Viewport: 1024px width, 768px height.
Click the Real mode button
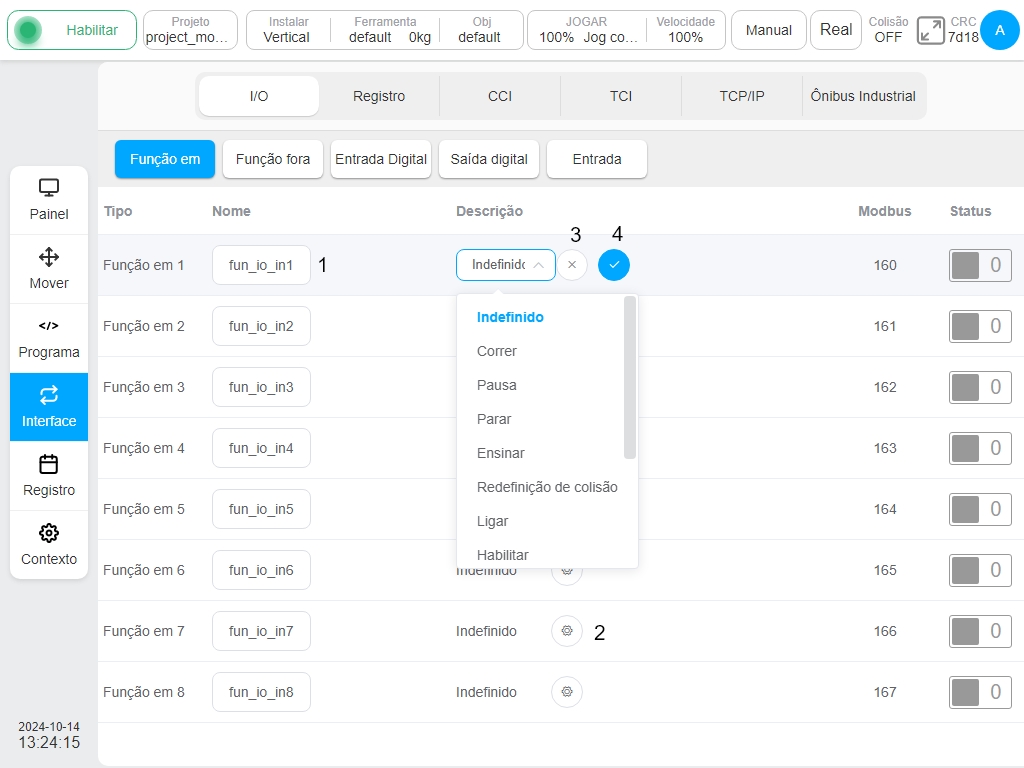(836, 30)
